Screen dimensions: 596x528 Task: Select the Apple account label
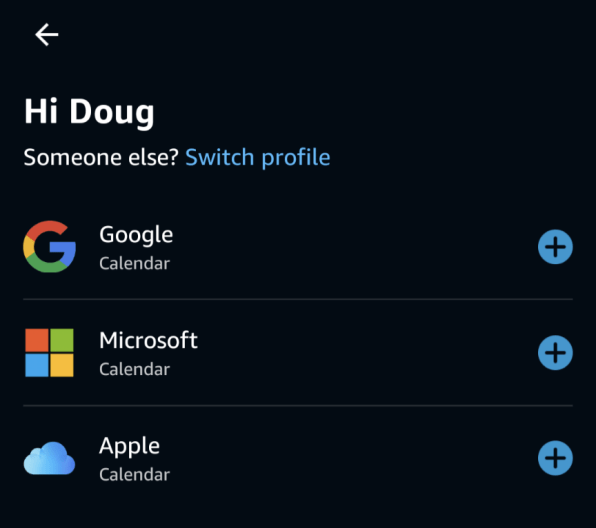pyautogui.click(x=129, y=446)
